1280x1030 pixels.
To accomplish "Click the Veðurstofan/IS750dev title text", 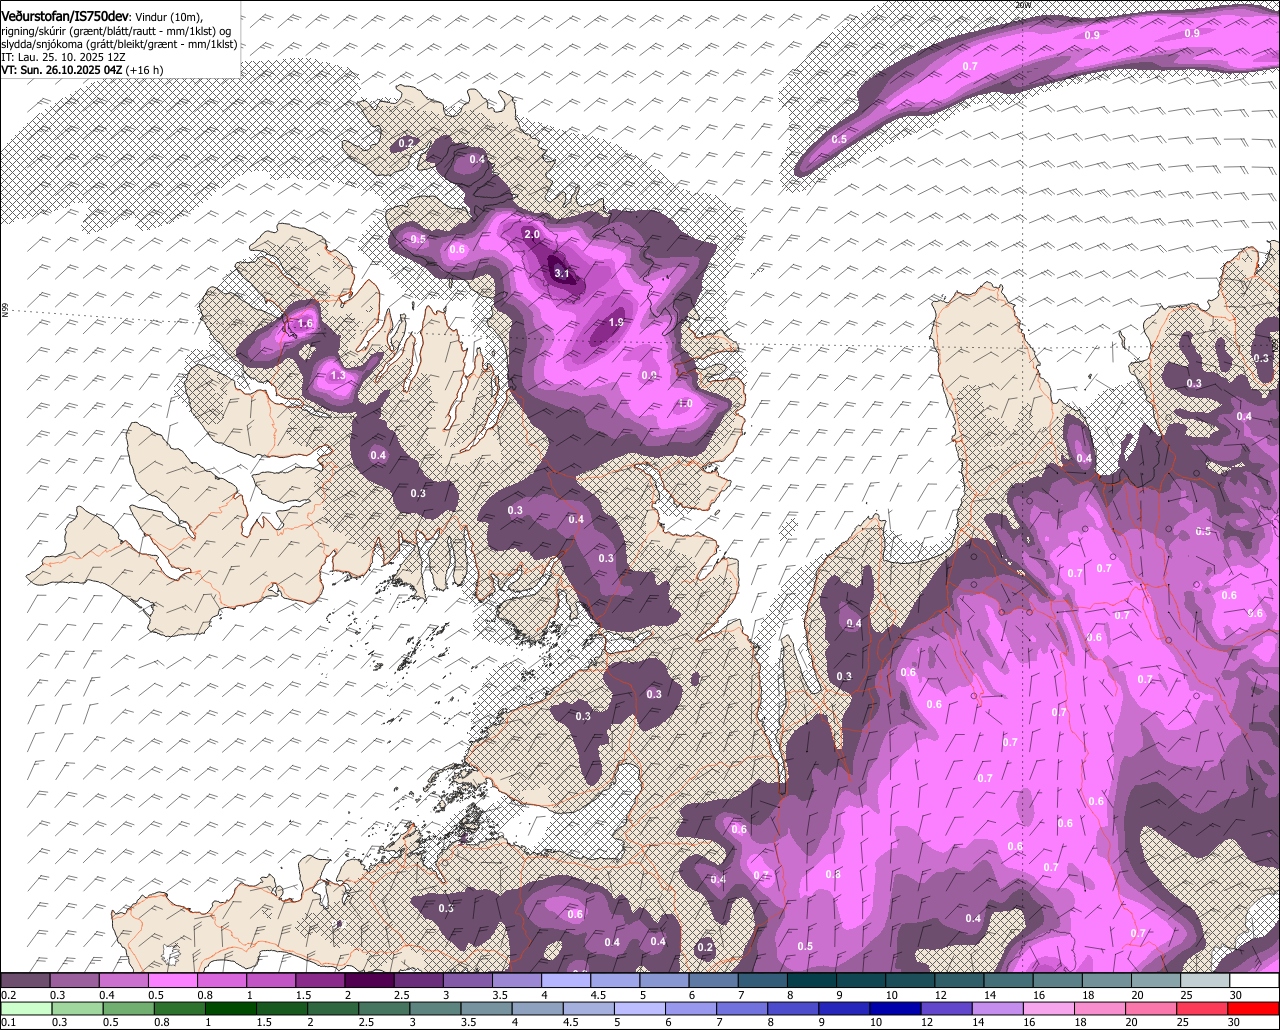I will [65, 17].
